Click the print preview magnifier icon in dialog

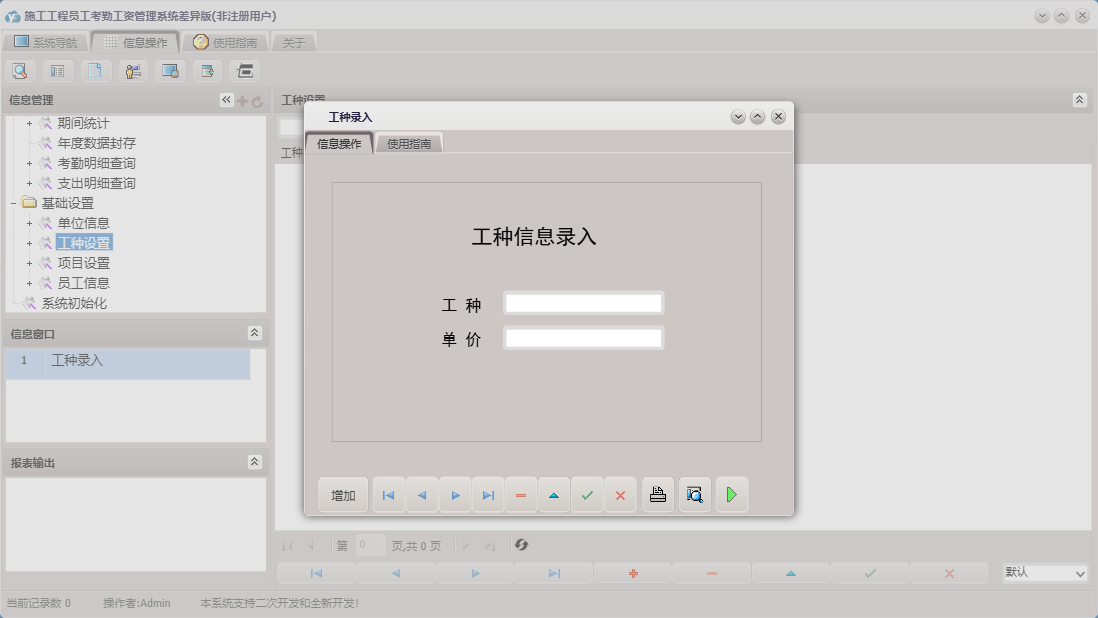[x=695, y=495]
